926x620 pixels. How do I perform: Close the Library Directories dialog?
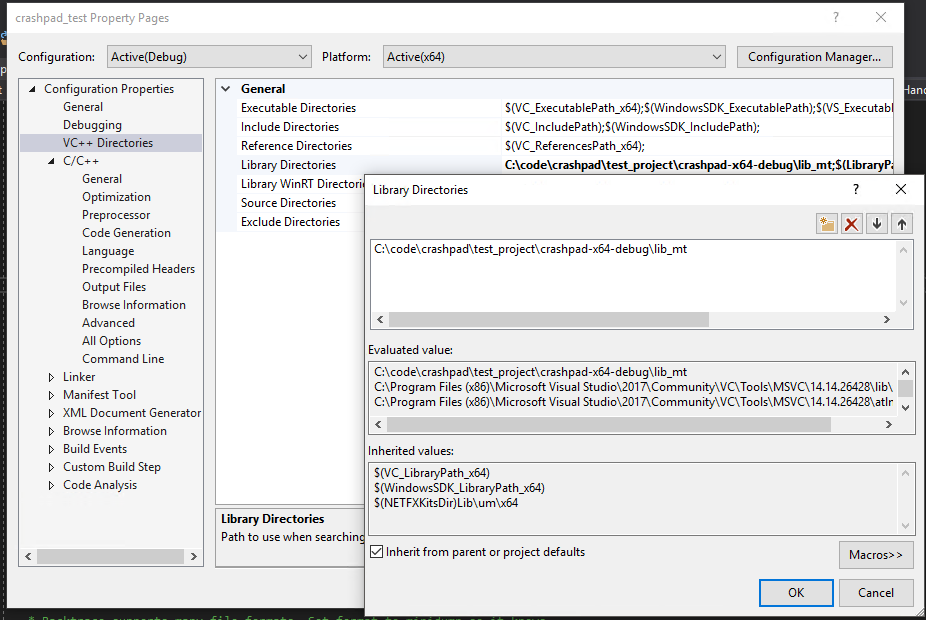(x=901, y=189)
